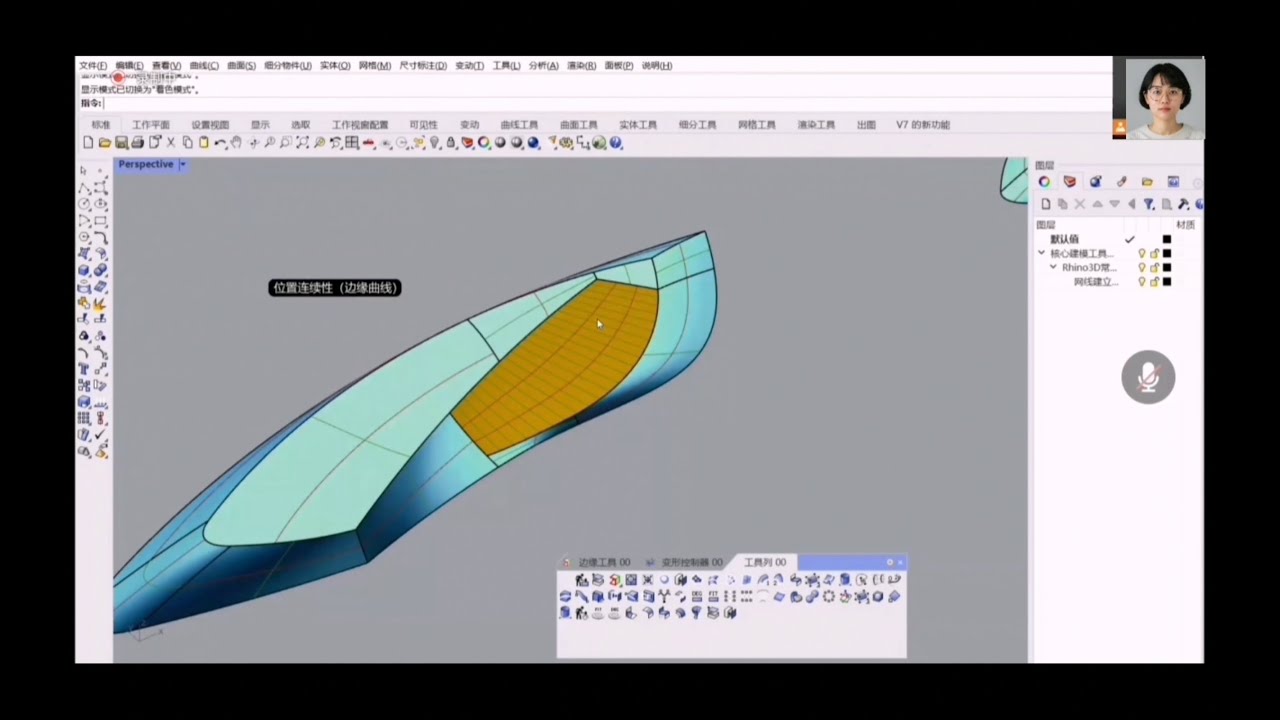The image size is (1280, 720).
Task: Click the New file icon
Action: pyautogui.click(x=89, y=143)
